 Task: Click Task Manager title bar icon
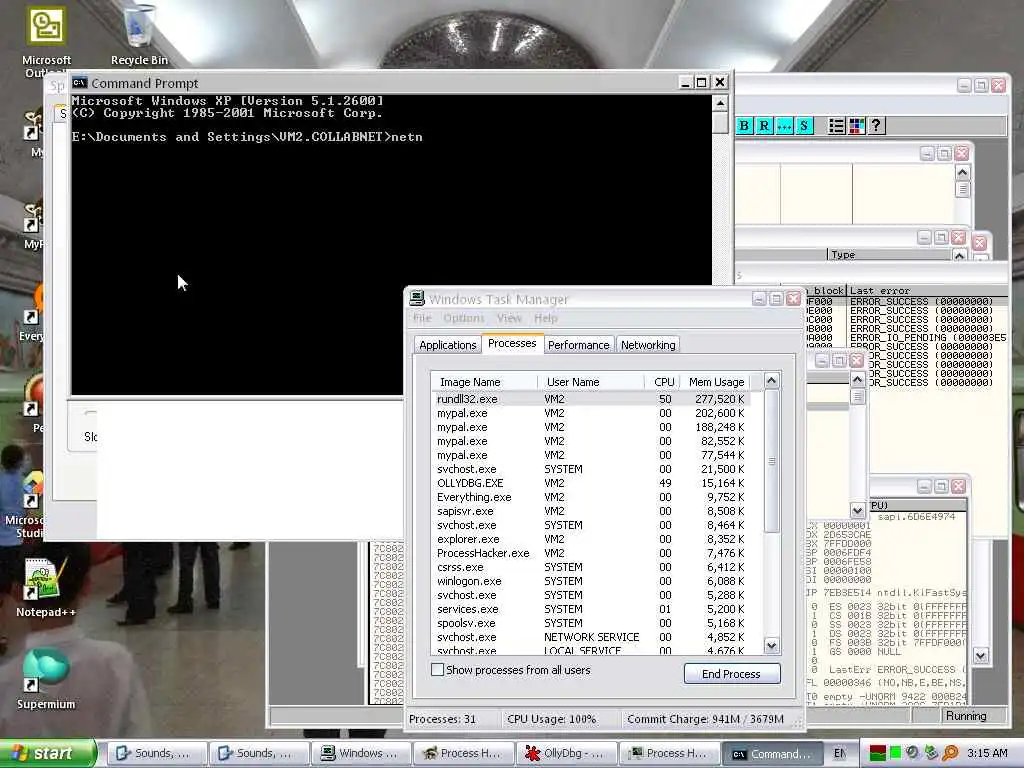[417, 298]
